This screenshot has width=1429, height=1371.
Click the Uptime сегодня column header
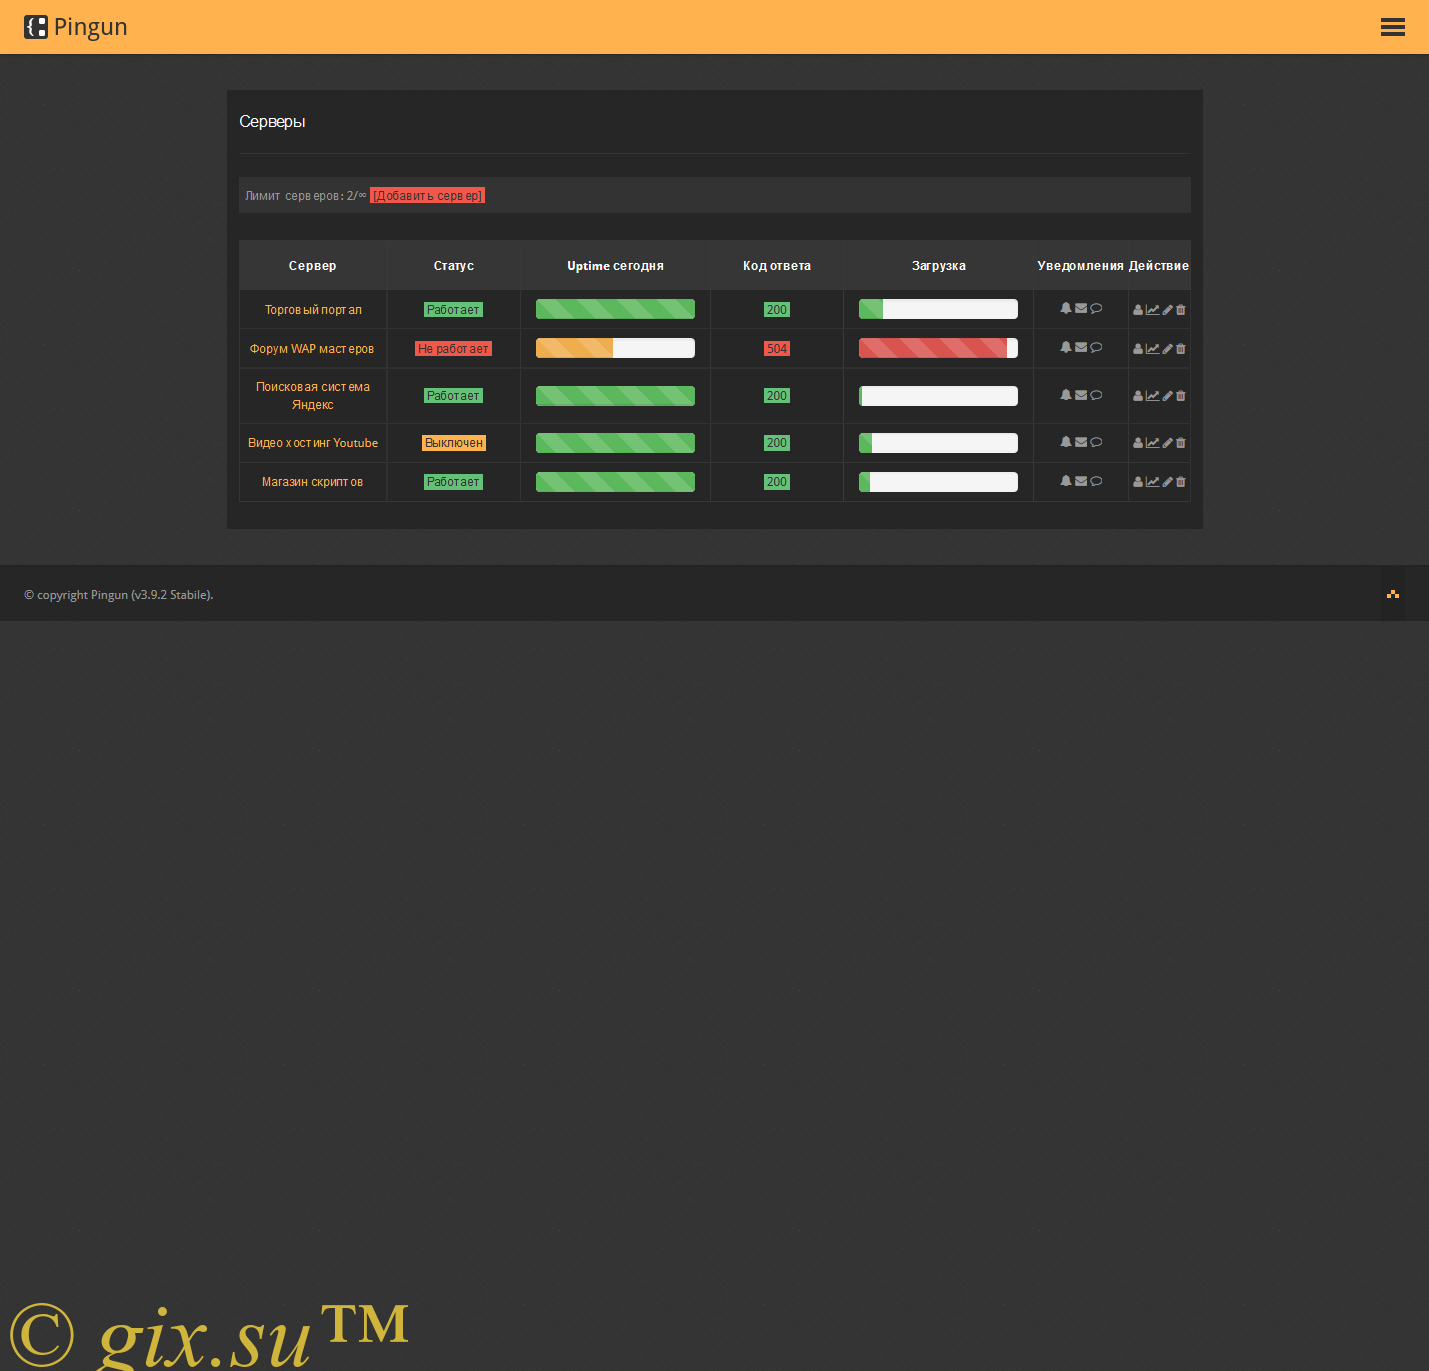pyautogui.click(x=615, y=266)
